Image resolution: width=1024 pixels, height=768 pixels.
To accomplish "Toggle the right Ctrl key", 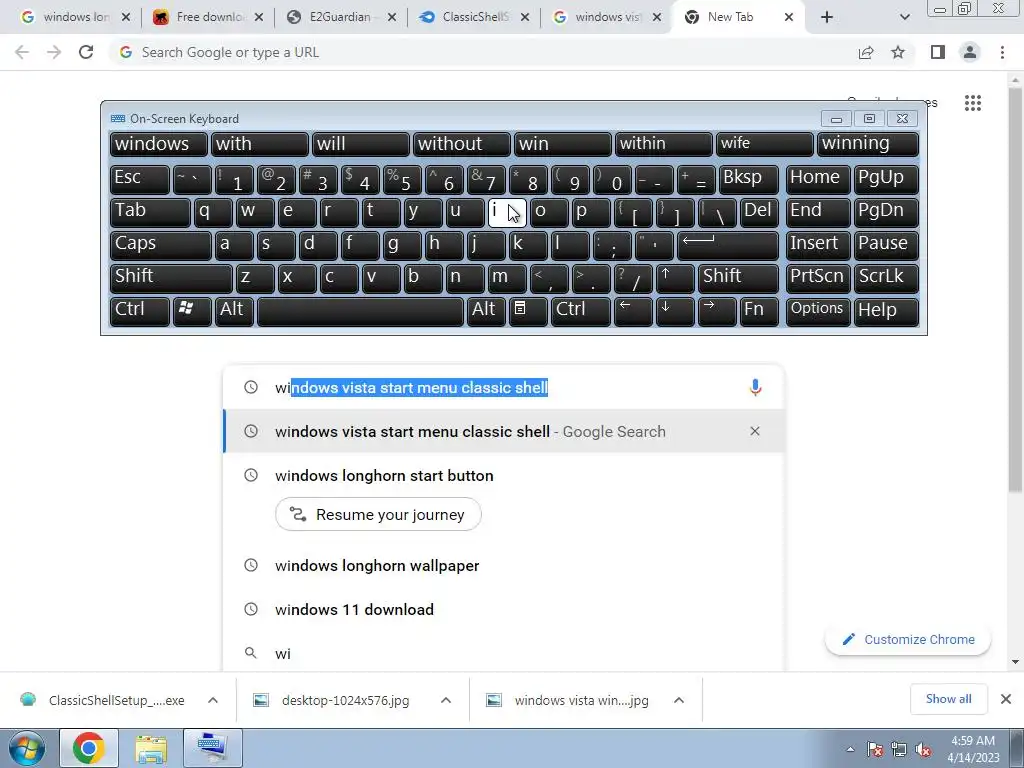I will pos(581,310).
